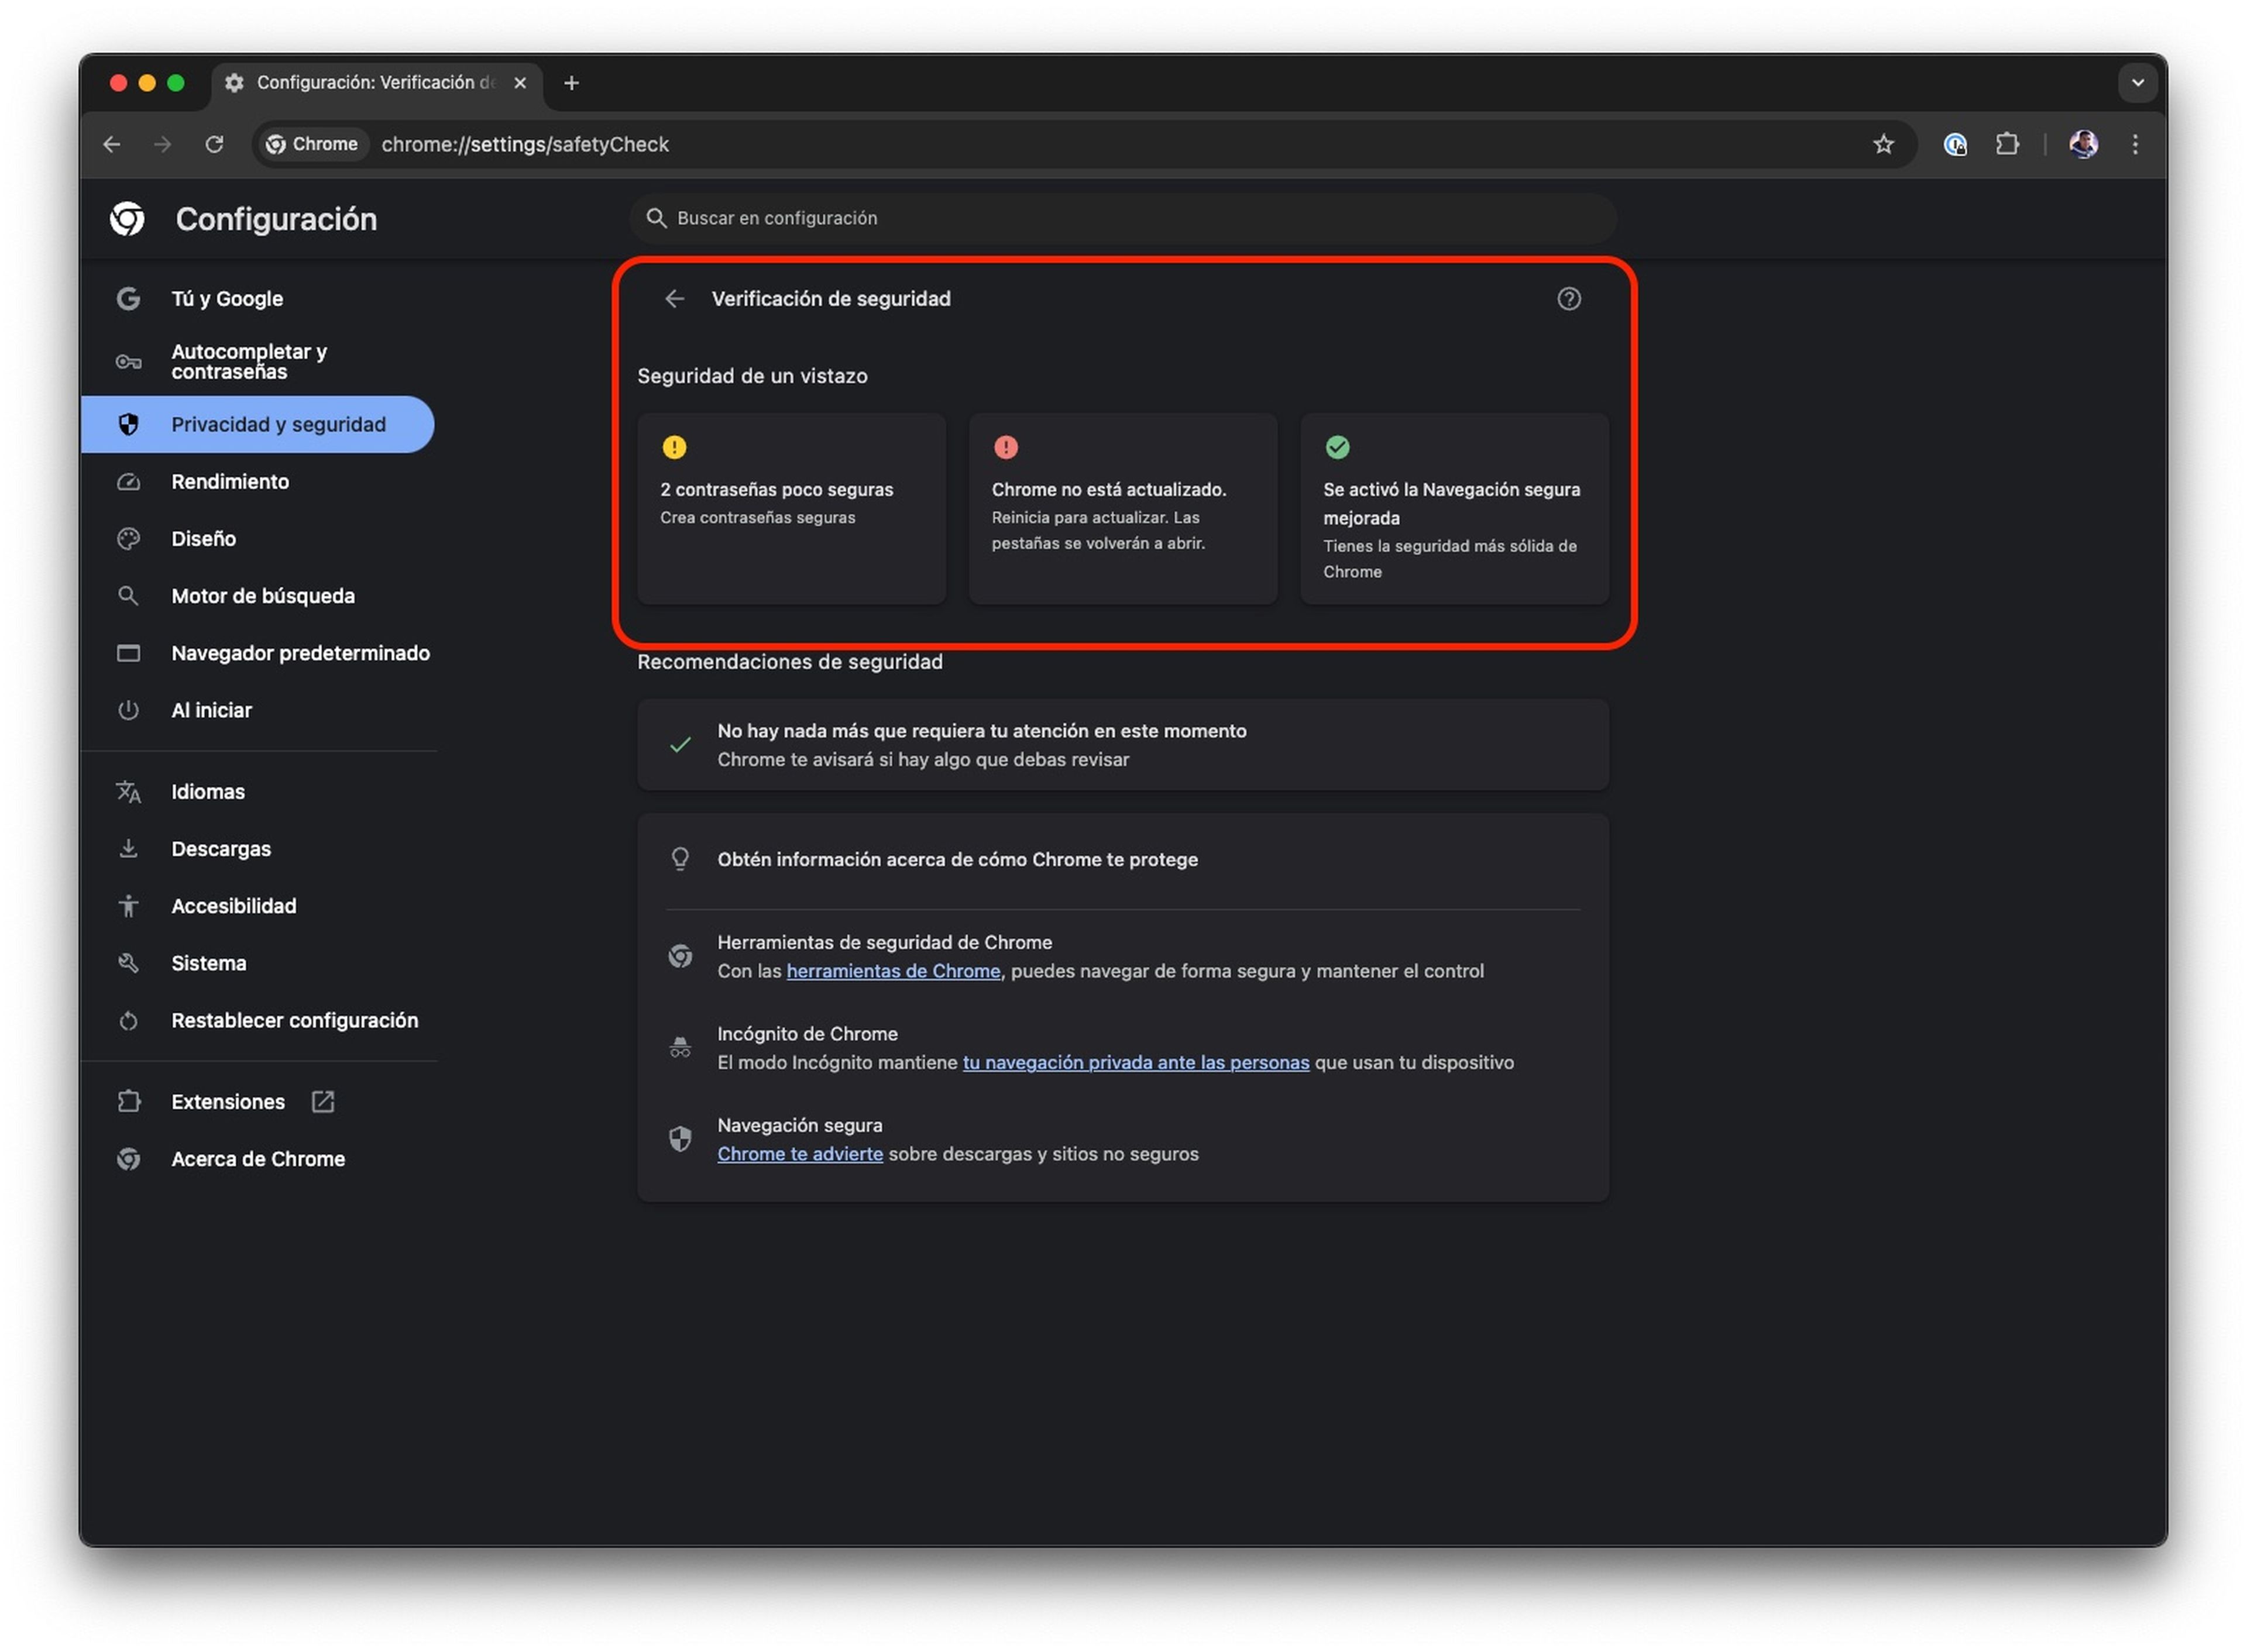Image resolution: width=2247 pixels, height=1652 pixels.
Task: Follow the herramientas de Chrome link
Action: point(892,970)
